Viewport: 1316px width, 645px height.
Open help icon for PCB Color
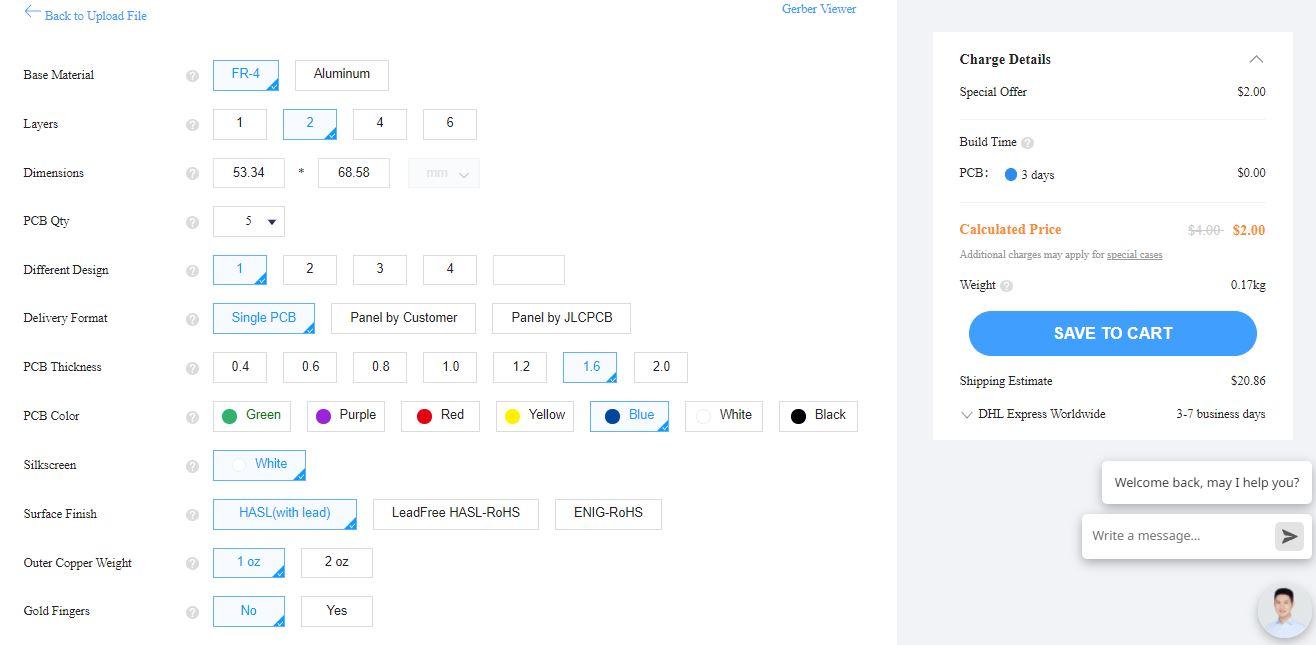click(x=192, y=417)
